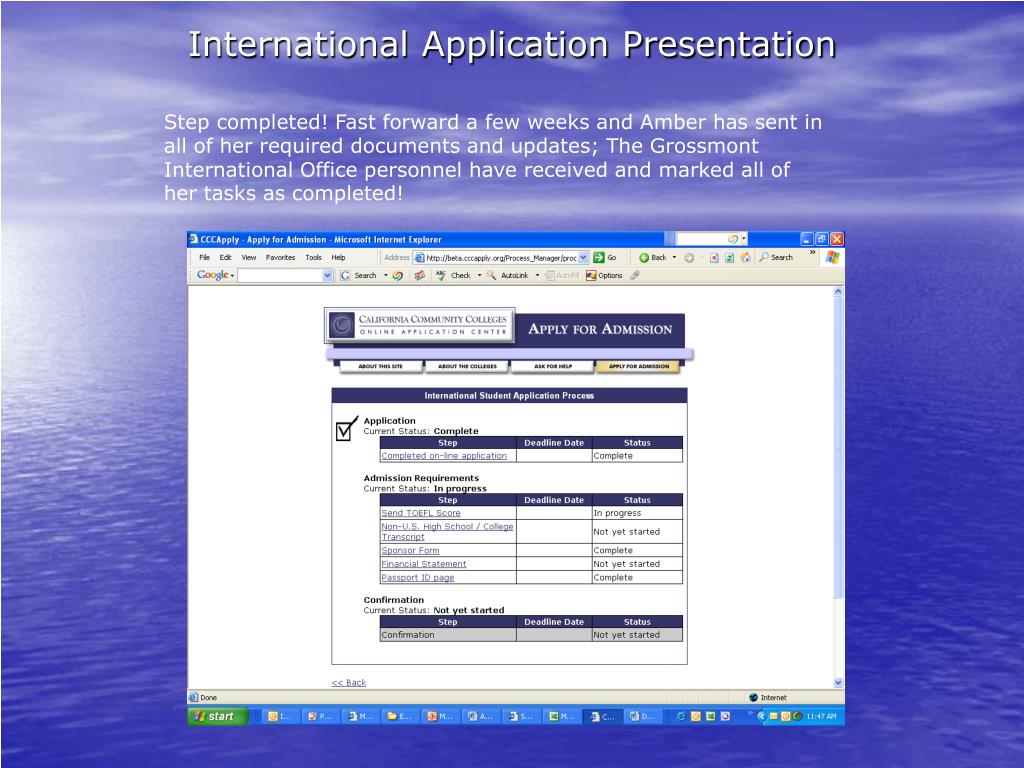This screenshot has height=768, width=1024.
Task: Open the 'Passport ID page' link
Action: tap(417, 578)
